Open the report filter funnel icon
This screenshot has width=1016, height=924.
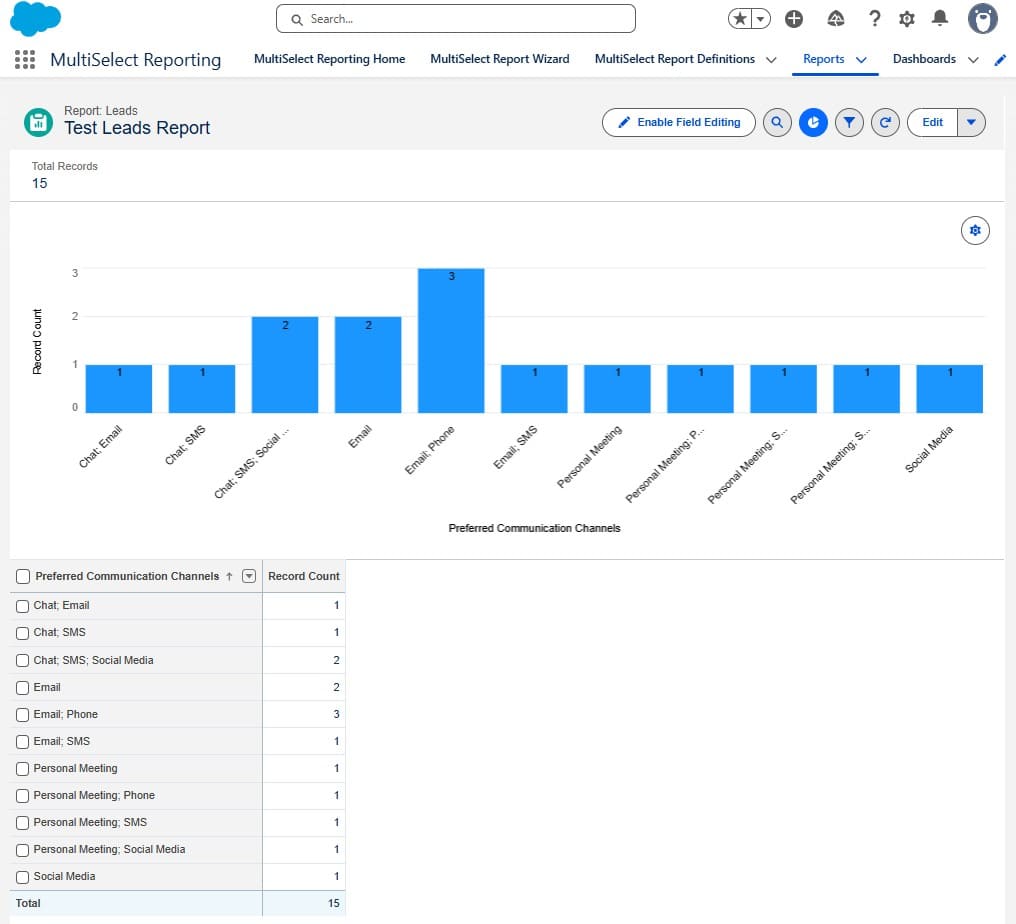tap(849, 122)
